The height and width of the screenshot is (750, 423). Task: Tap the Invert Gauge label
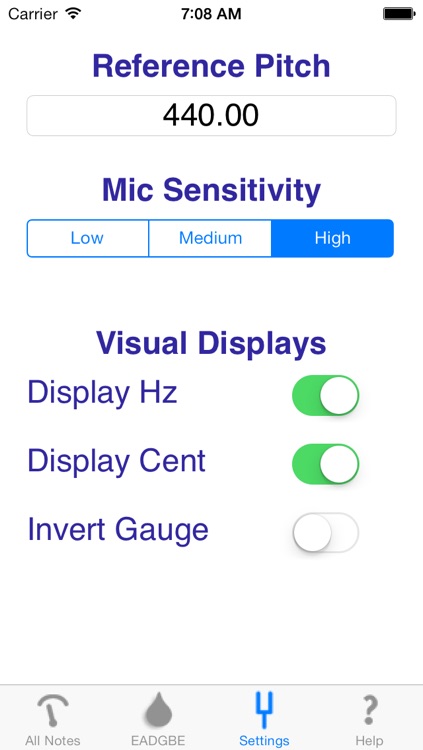click(x=118, y=530)
